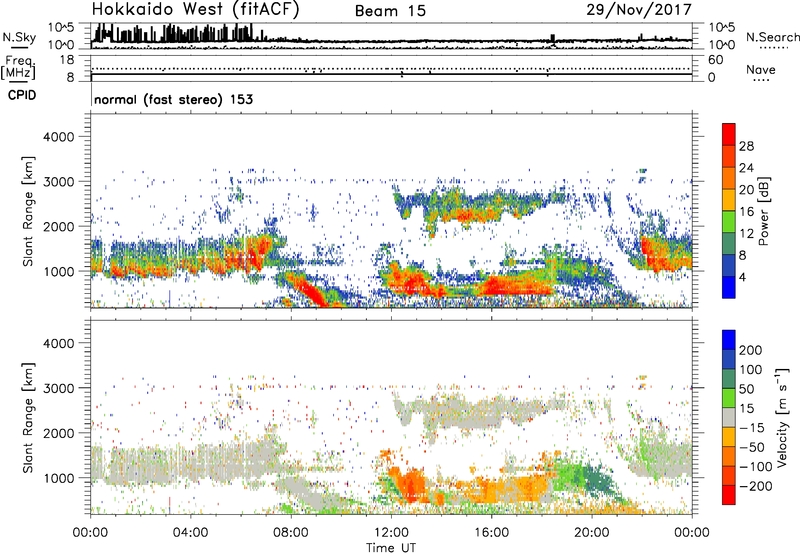Click the 4000 tick on power panel axis

(x=58, y=137)
